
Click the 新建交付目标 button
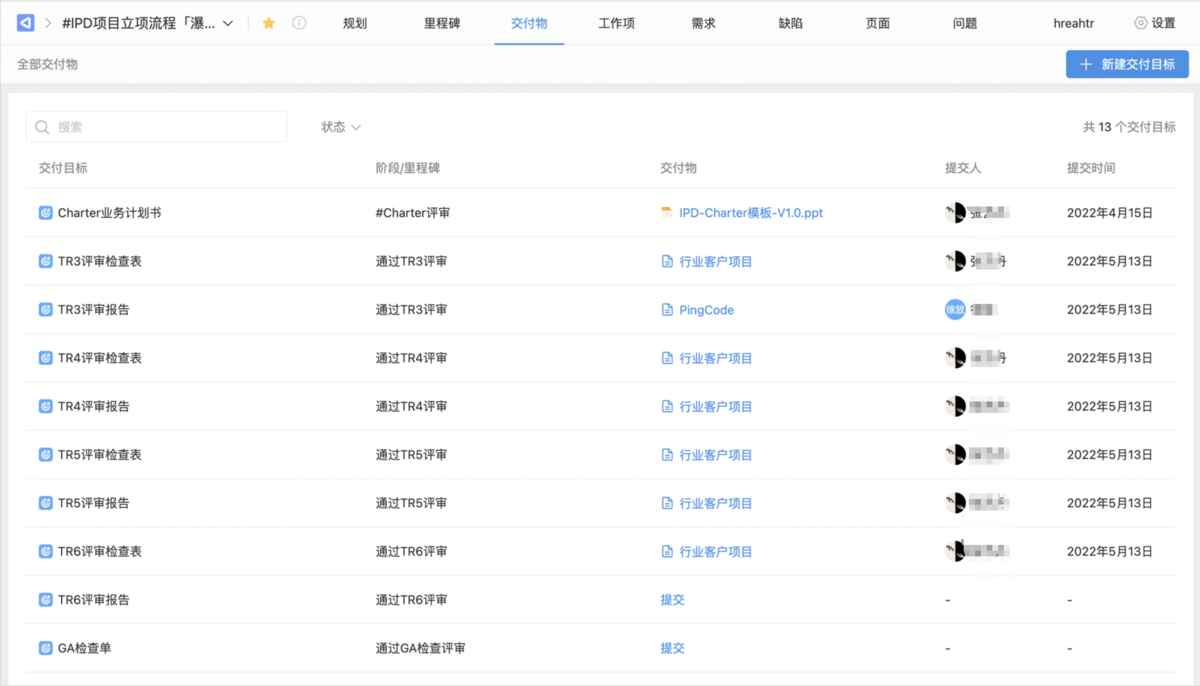1127,64
